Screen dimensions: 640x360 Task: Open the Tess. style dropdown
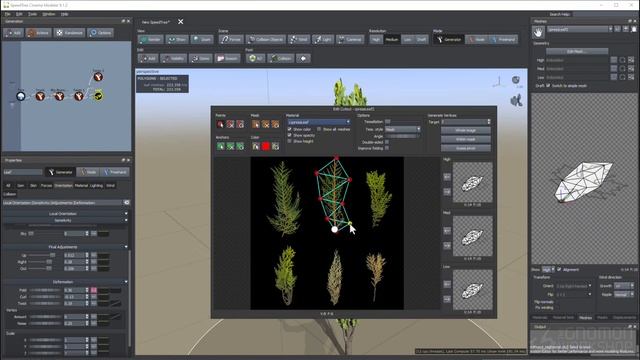pyautogui.click(x=402, y=129)
